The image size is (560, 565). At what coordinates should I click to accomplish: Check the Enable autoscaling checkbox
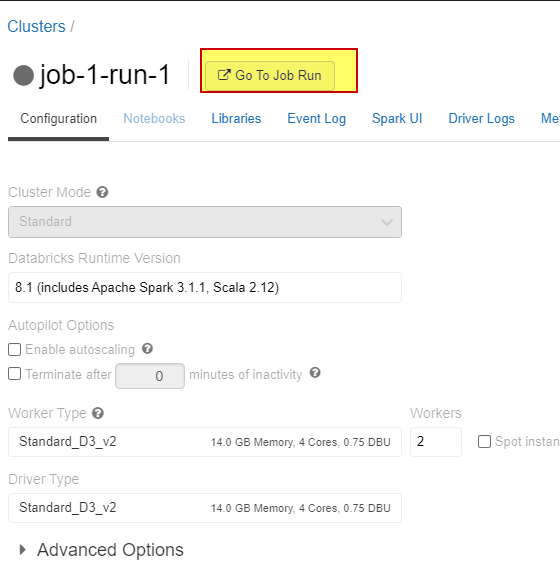click(x=14, y=349)
